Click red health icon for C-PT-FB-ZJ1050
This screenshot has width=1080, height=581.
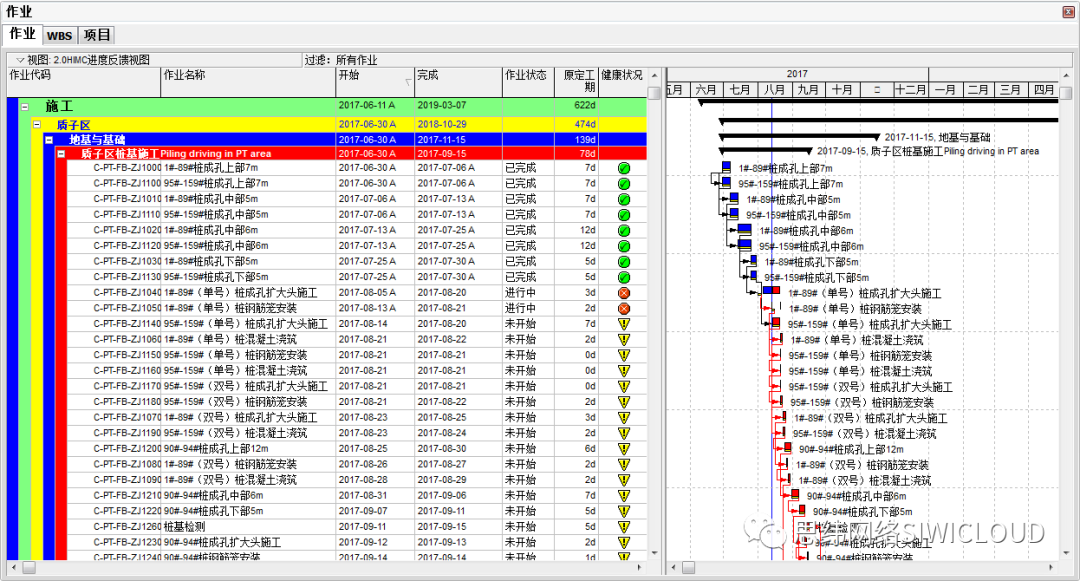(624, 308)
